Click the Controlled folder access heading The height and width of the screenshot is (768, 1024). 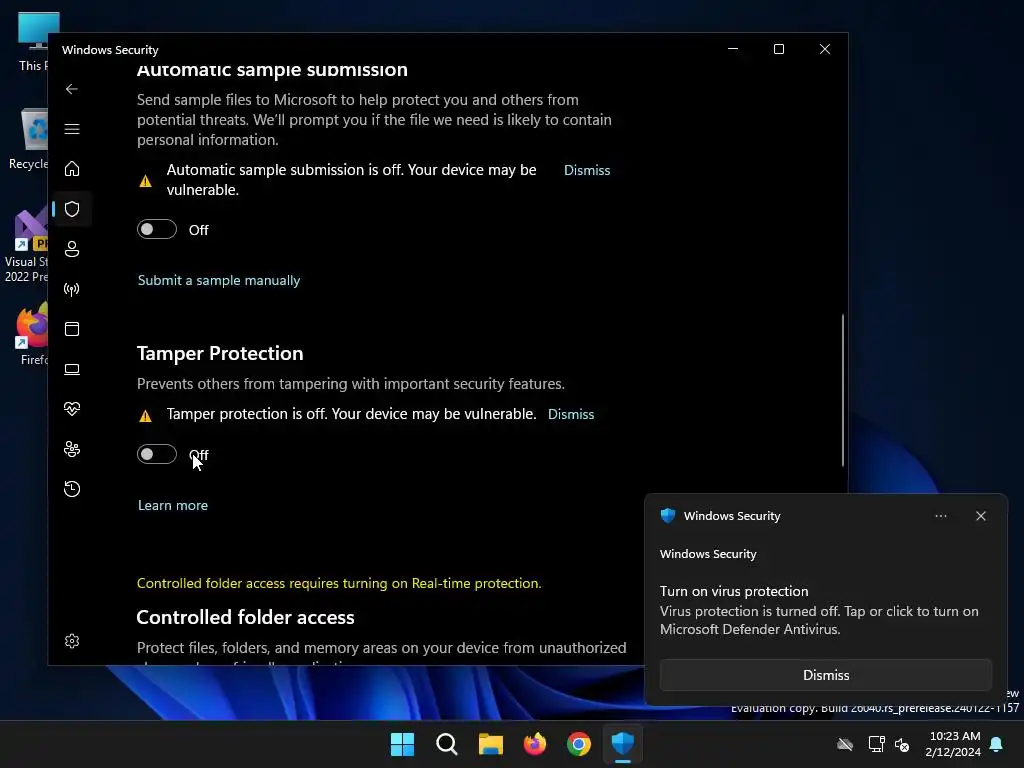[246, 617]
